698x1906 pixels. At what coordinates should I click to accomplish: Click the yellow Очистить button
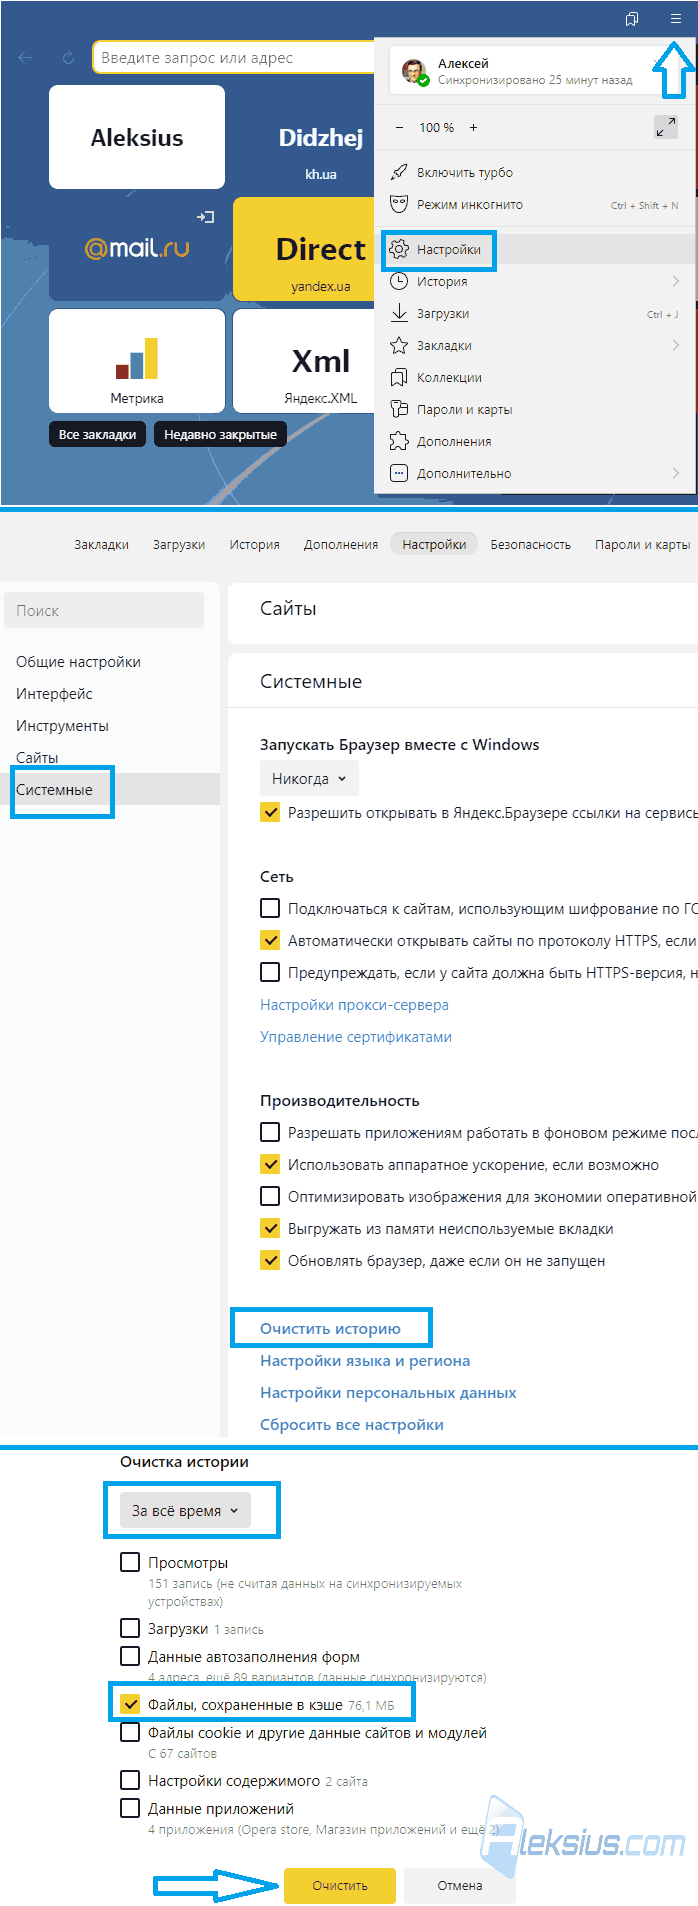point(340,1885)
